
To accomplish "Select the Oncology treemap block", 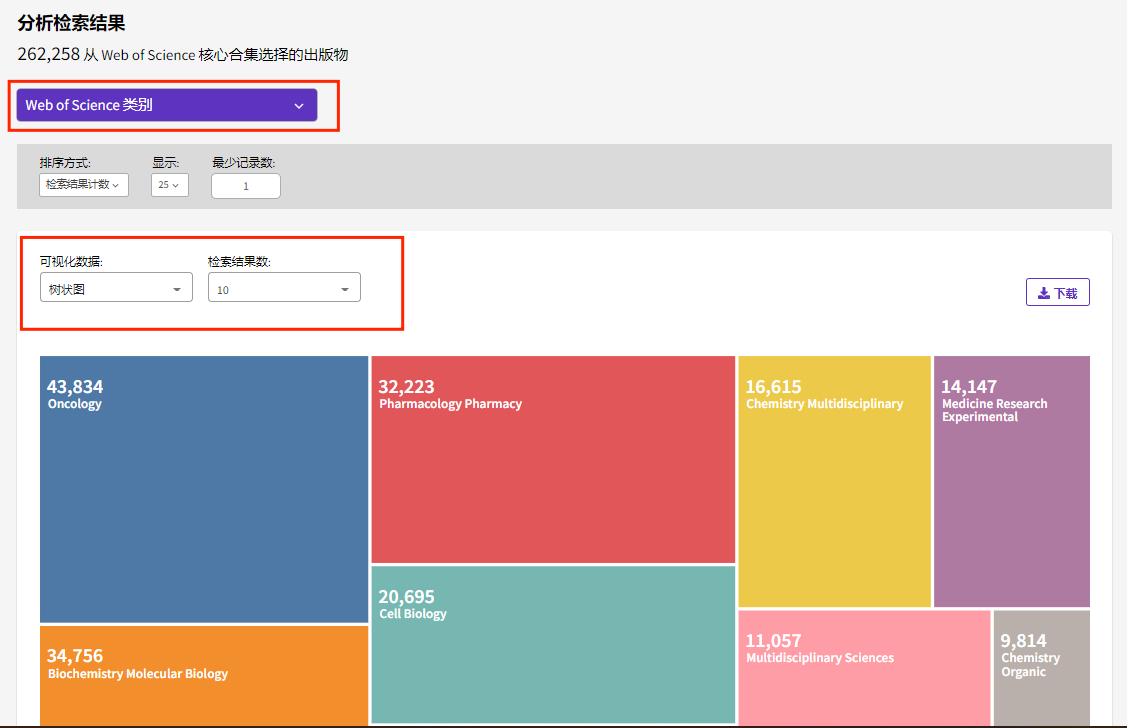I will pos(204,489).
